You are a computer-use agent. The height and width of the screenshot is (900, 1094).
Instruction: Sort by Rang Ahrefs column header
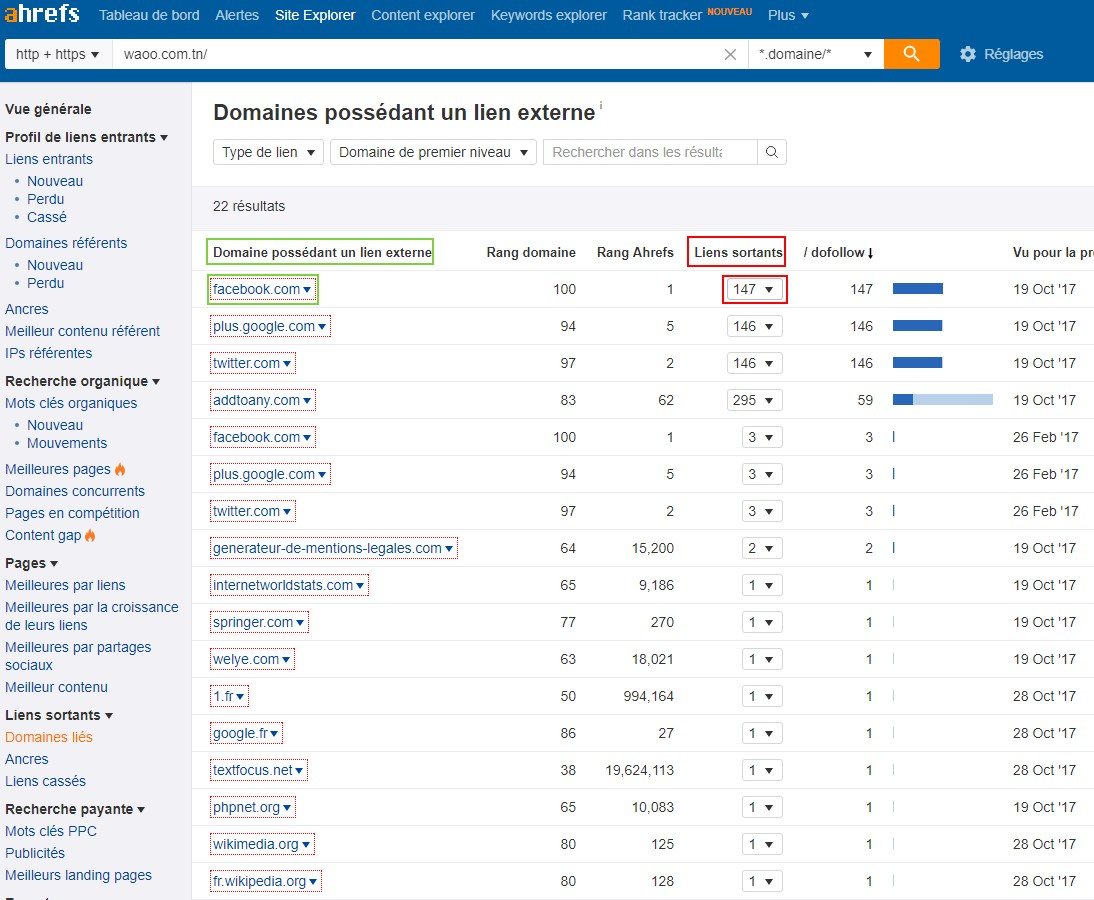point(635,253)
